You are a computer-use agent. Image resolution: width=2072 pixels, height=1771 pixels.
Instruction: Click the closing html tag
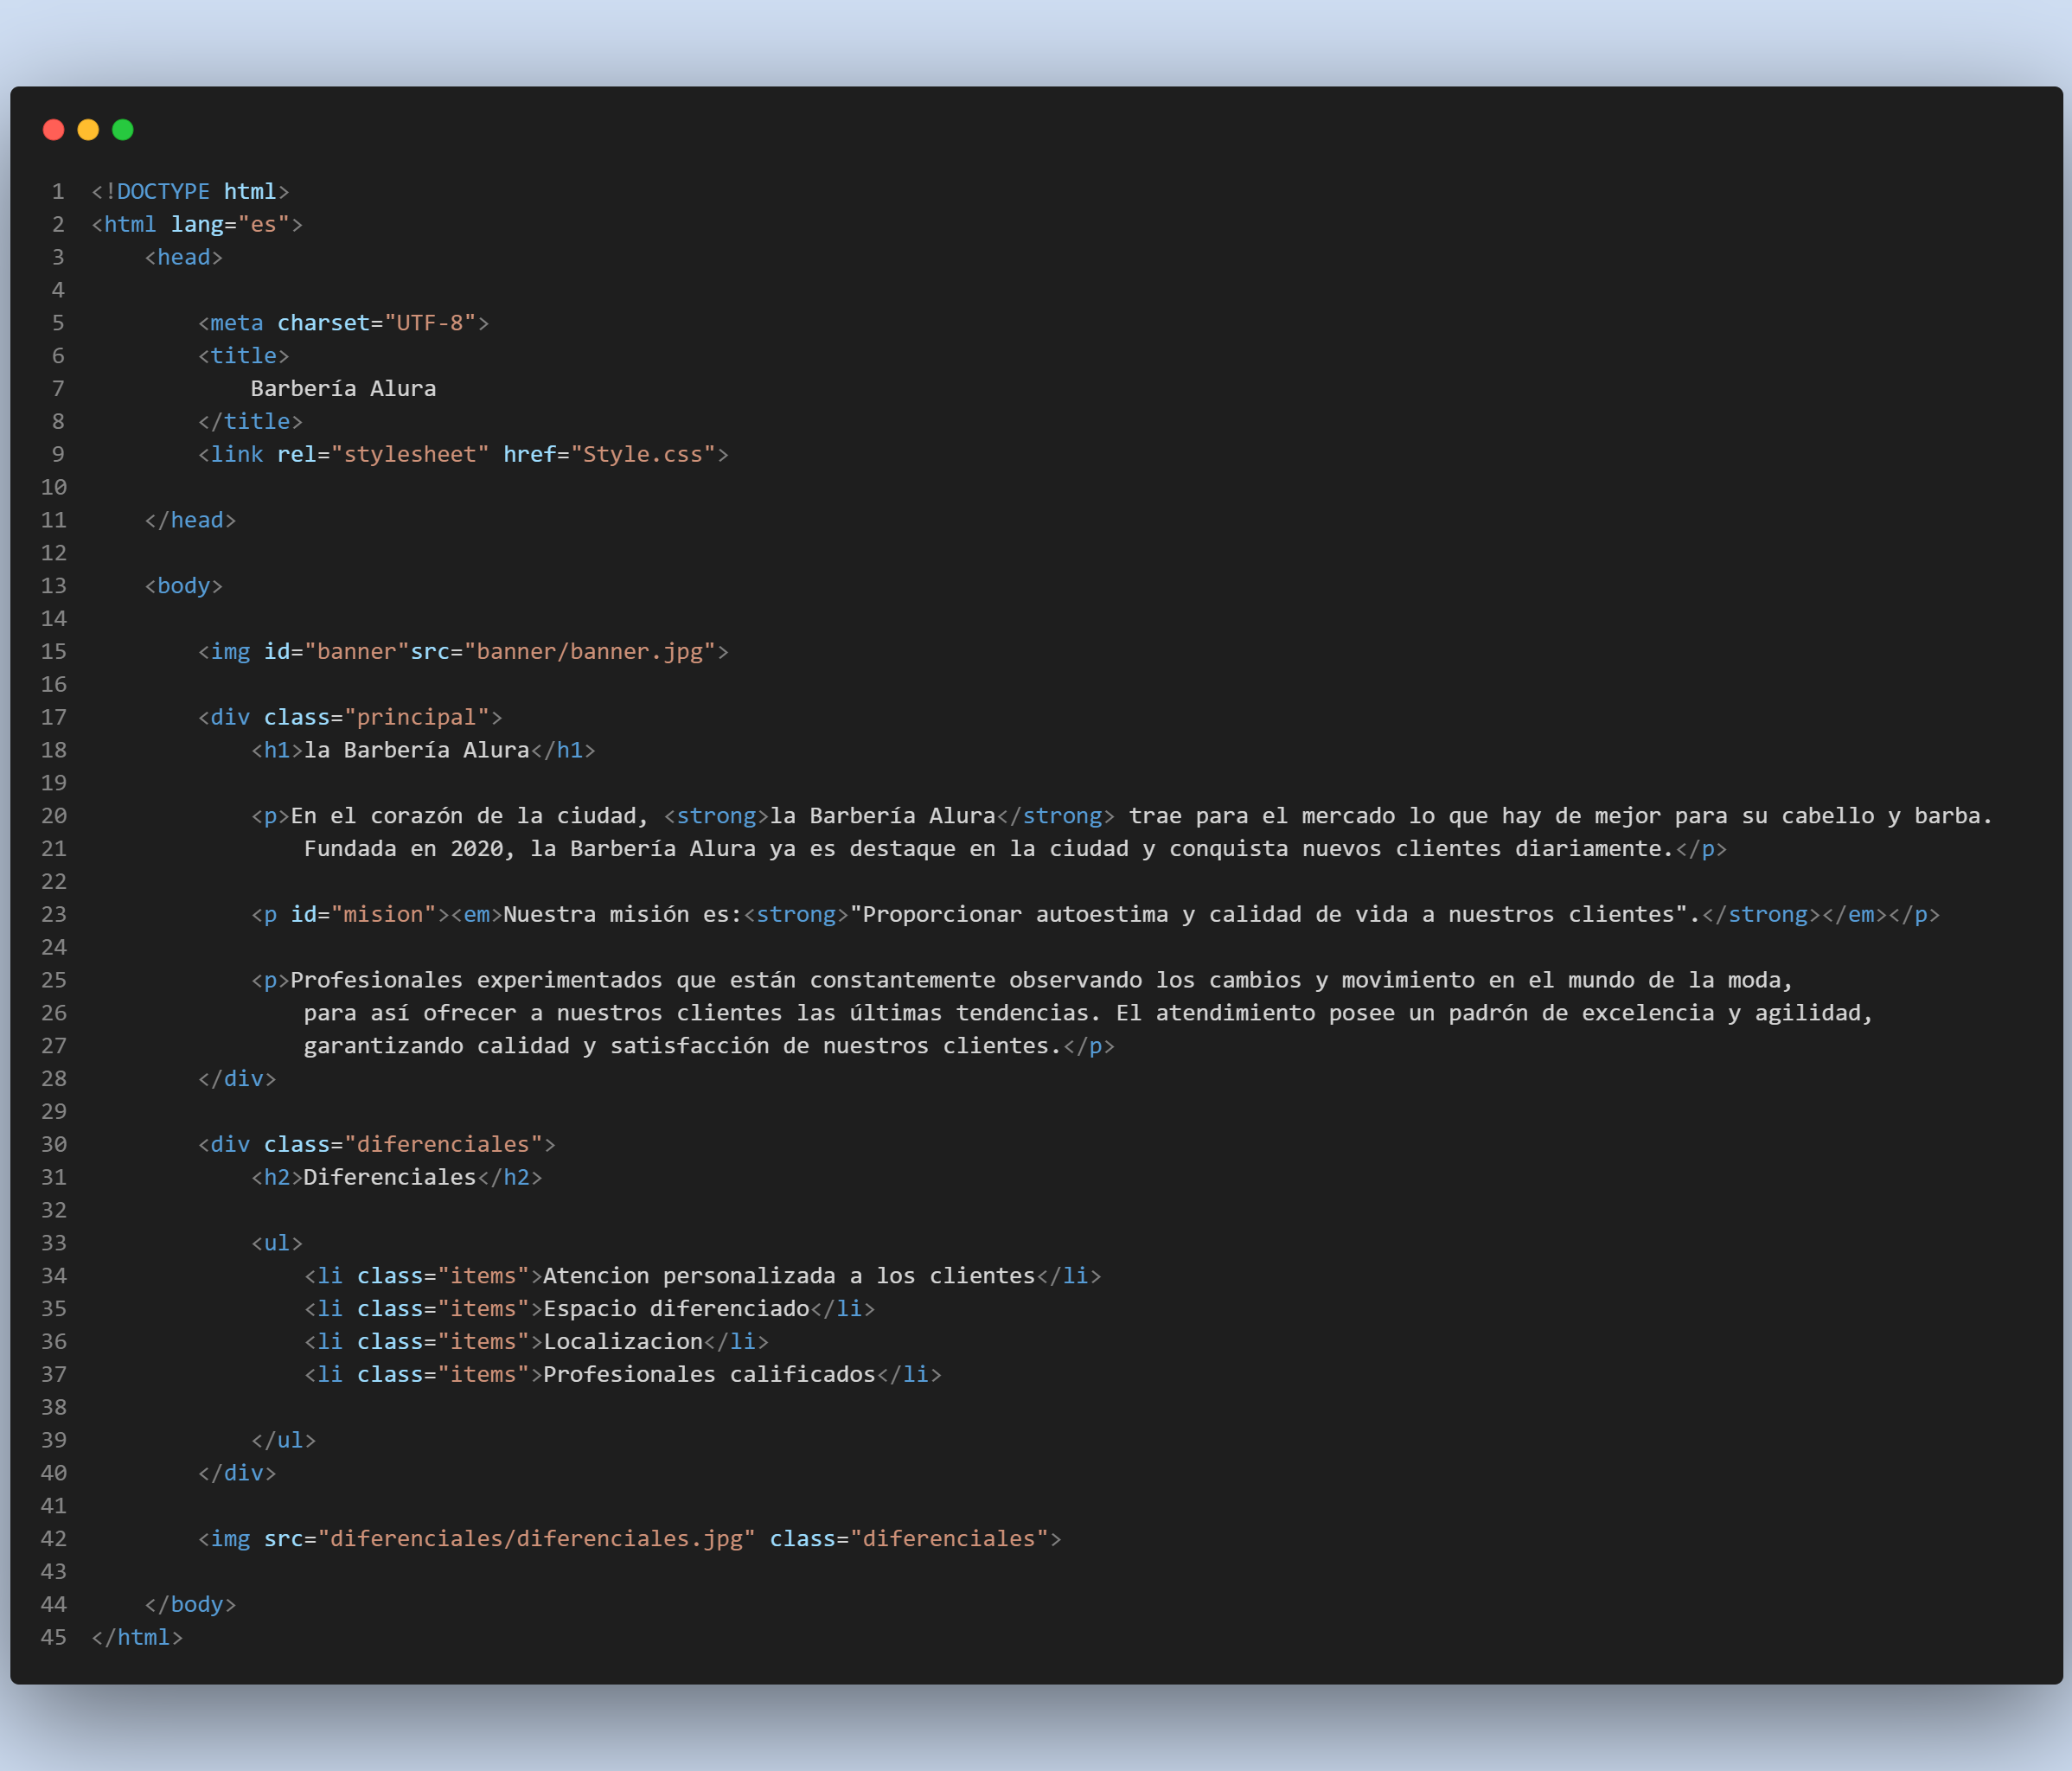click(137, 1638)
